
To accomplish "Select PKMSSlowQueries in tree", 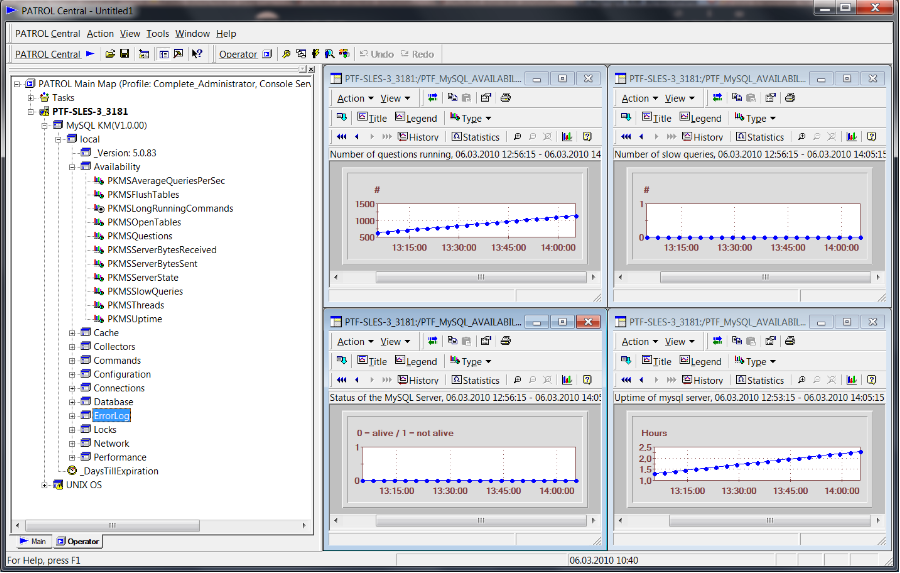I will [x=145, y=292].
